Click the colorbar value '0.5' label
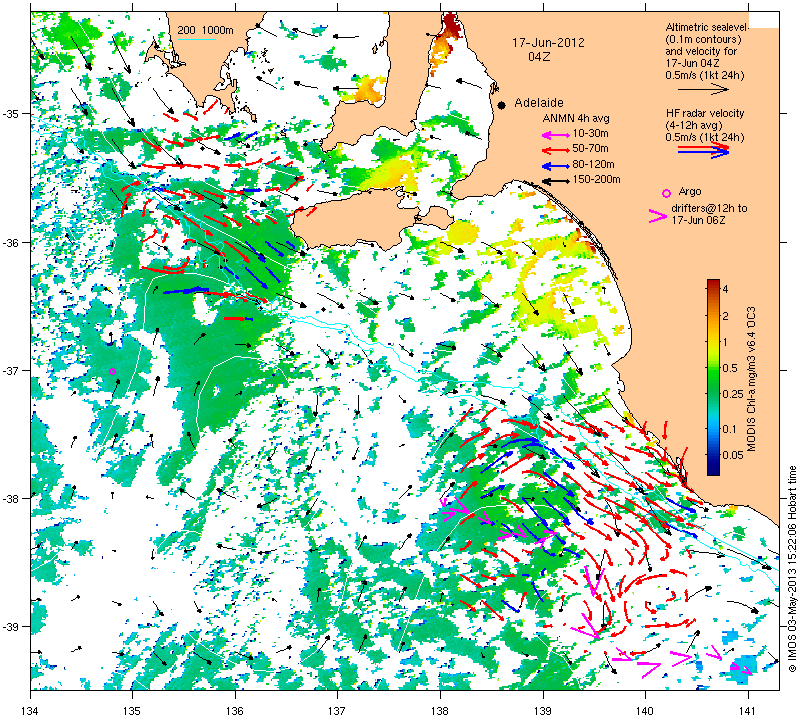Image resolution: width=800 pixels, height=720 pixels. [730, 368]
